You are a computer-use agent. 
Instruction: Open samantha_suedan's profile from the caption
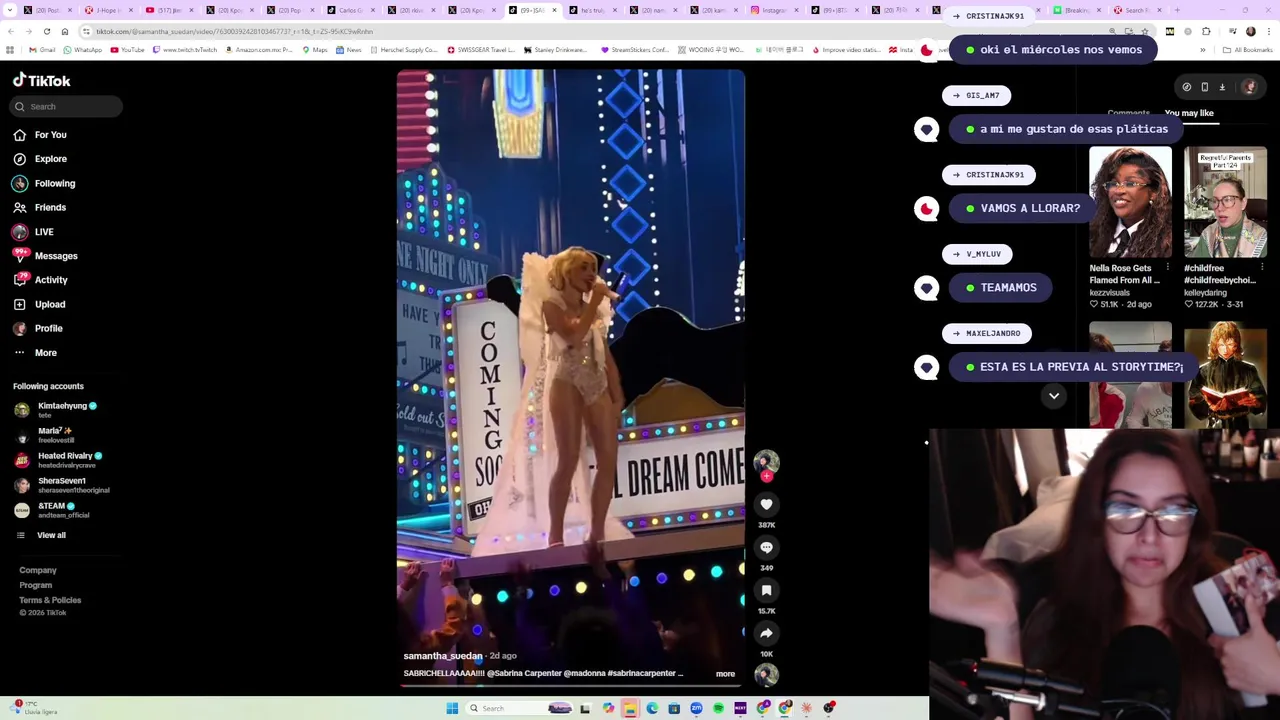pyautogui.click(x=443, y=656)
